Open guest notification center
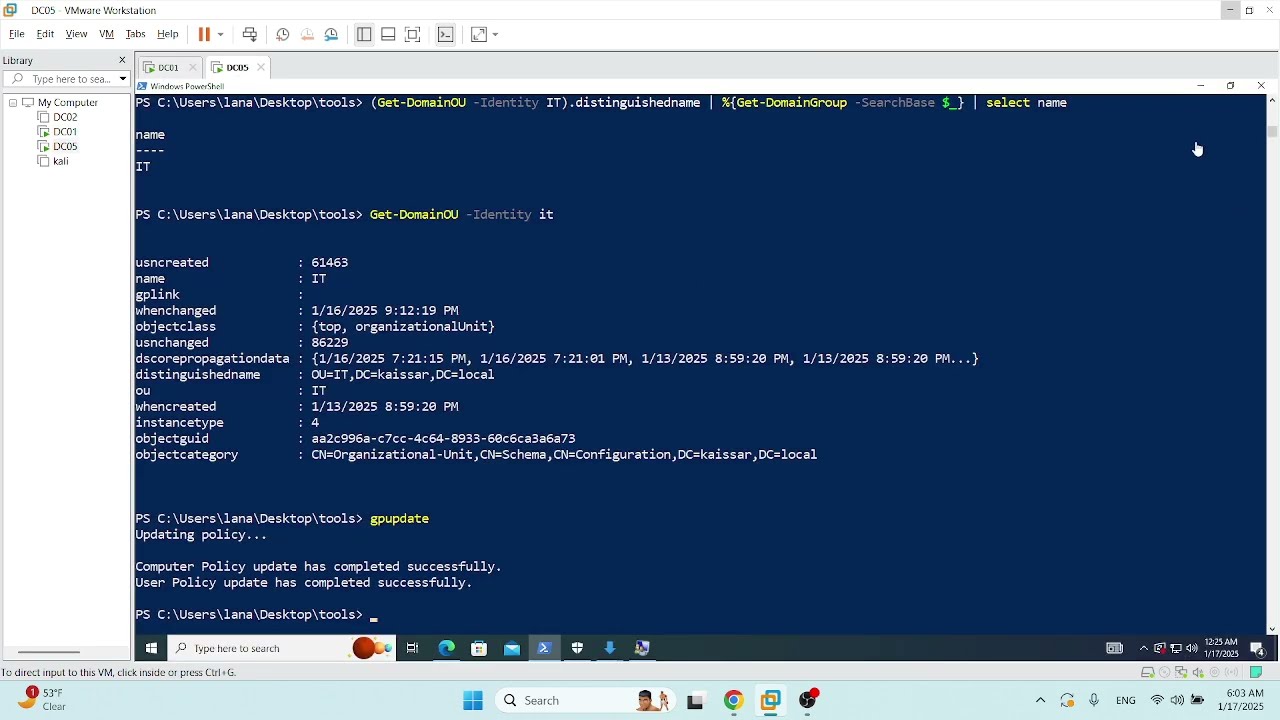The width and height of the screenshot is (1280, 720). (x=1258, y=648)
